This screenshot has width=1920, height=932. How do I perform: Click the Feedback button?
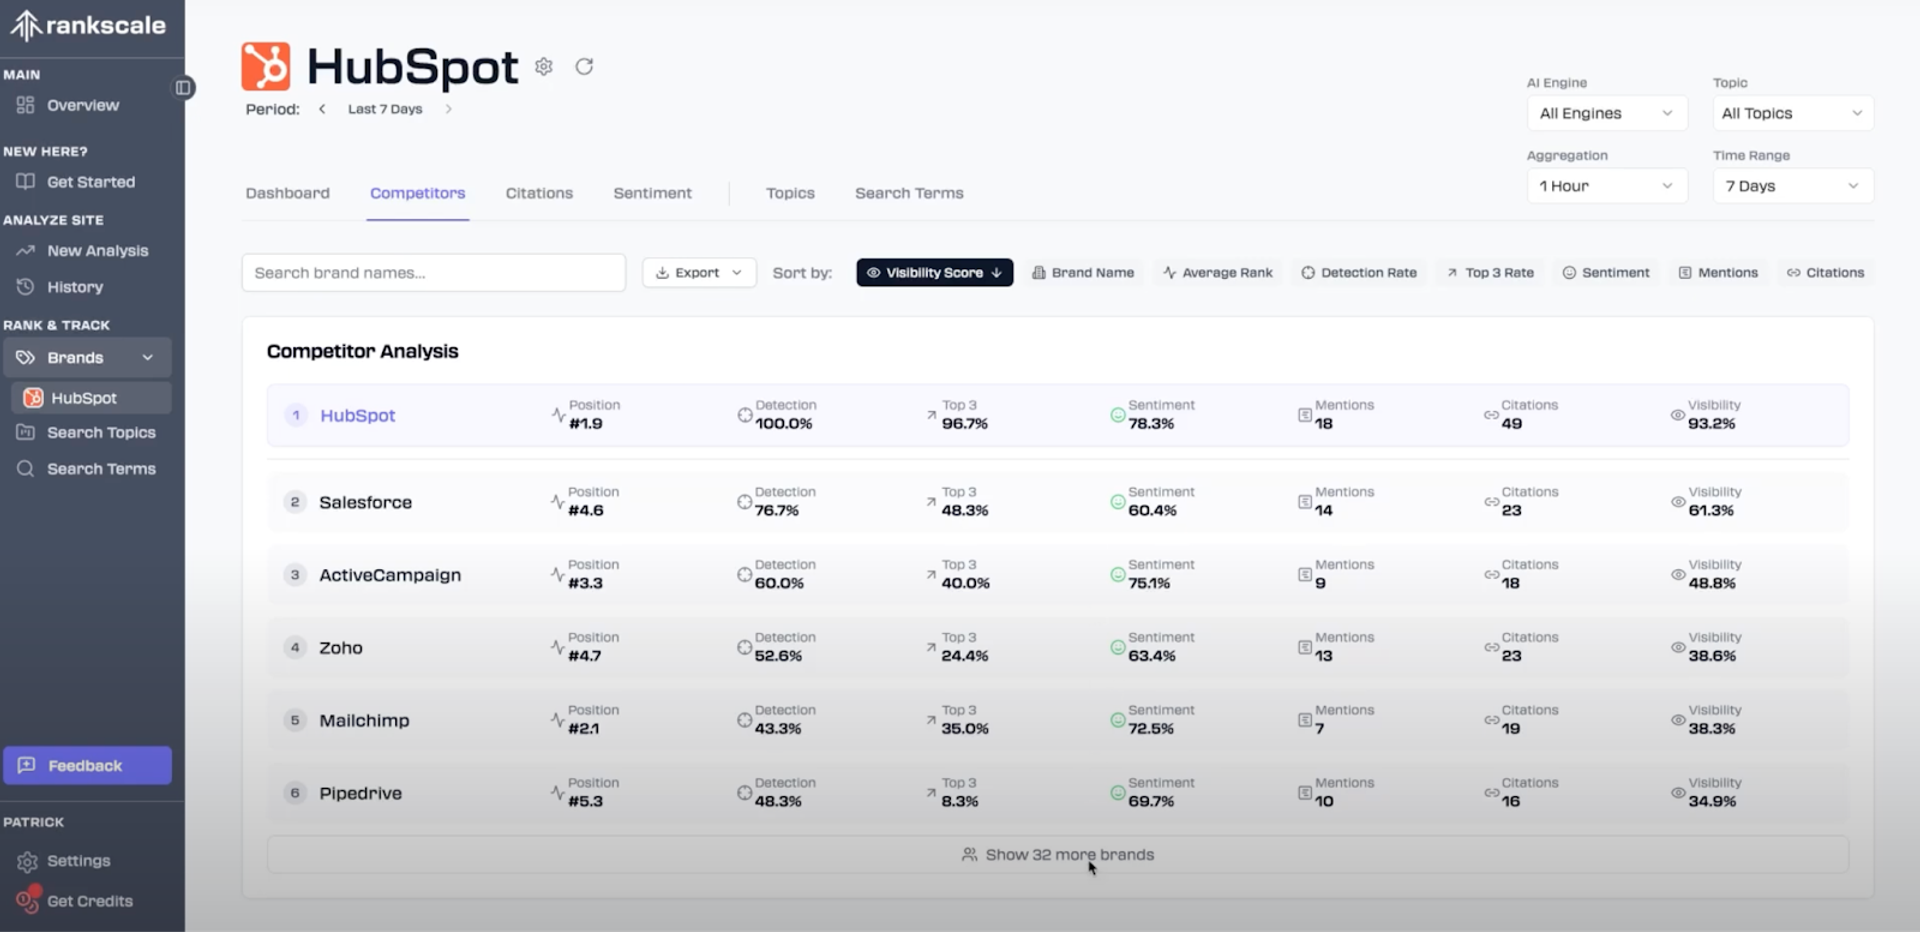tap(87, 766)
